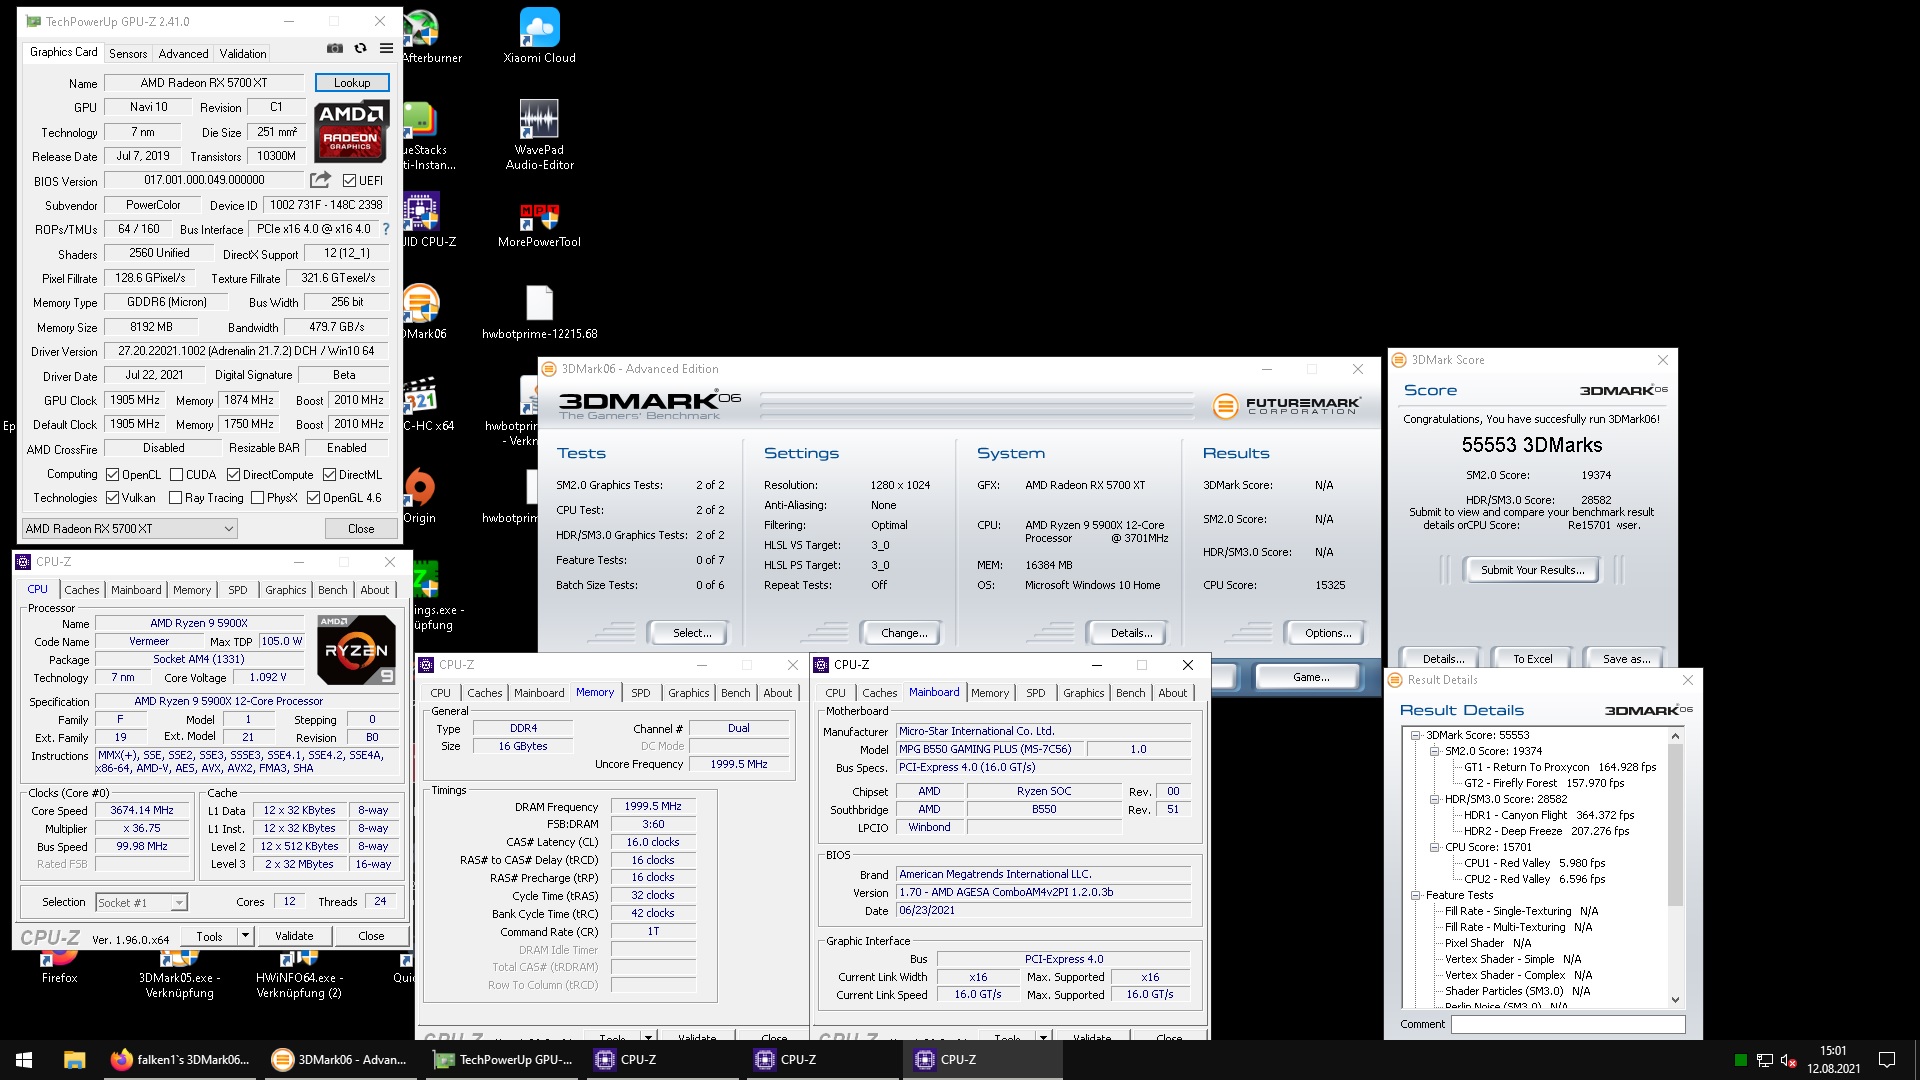The image size is (1920, 1080).
Task: Toggle the DirectCompute checkbox
Action: pos(233,475)
